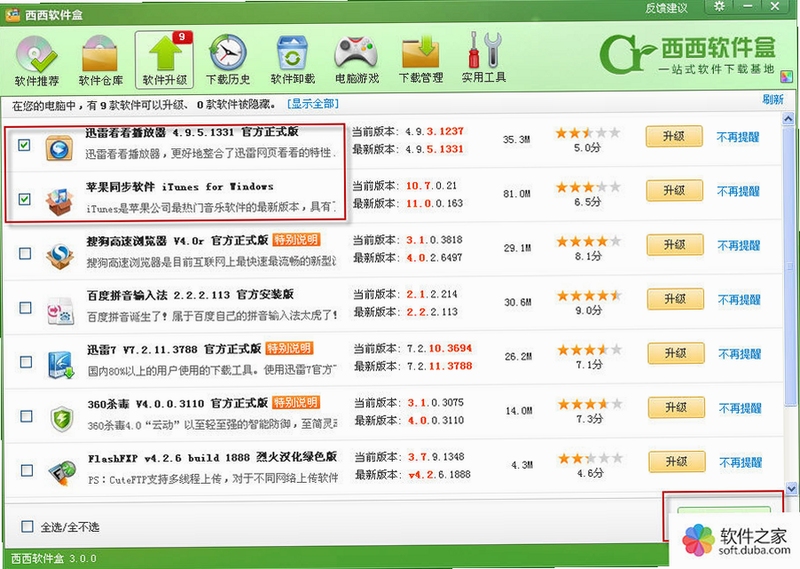Click the star rating of 迅雷看看播放器

coord(587,133)
